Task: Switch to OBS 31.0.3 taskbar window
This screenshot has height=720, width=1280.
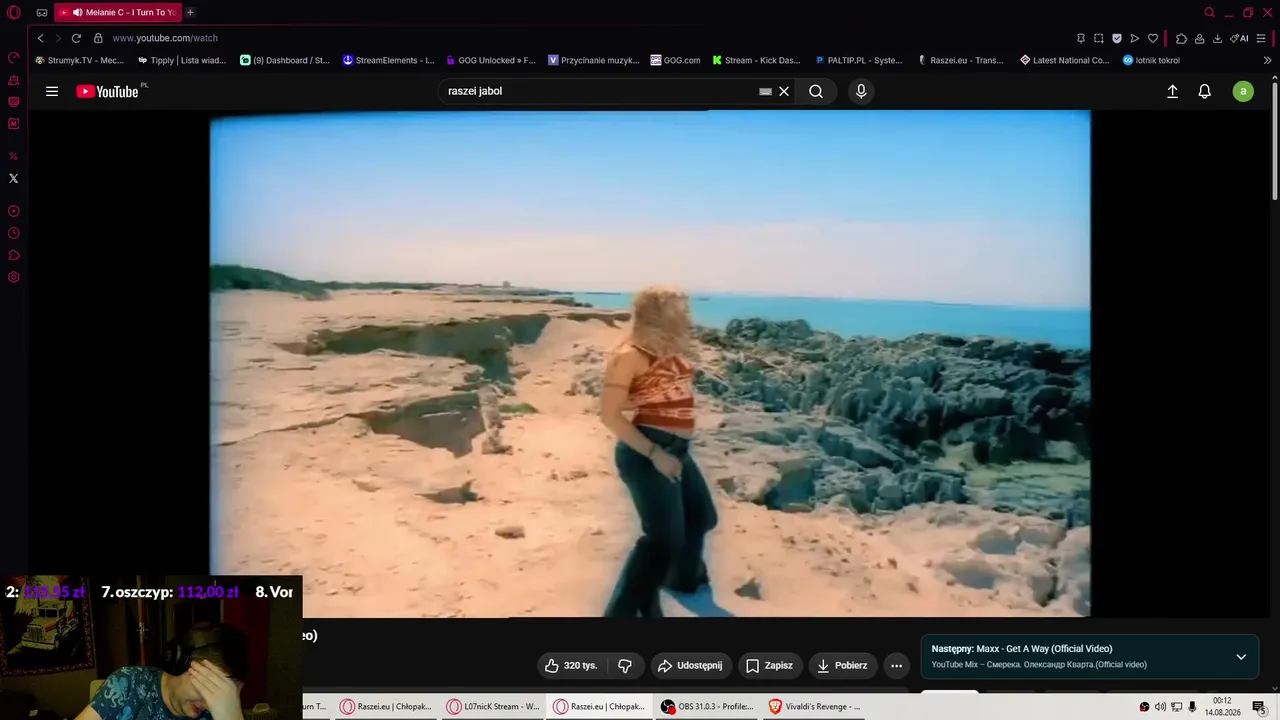Action: pos(707,706)
